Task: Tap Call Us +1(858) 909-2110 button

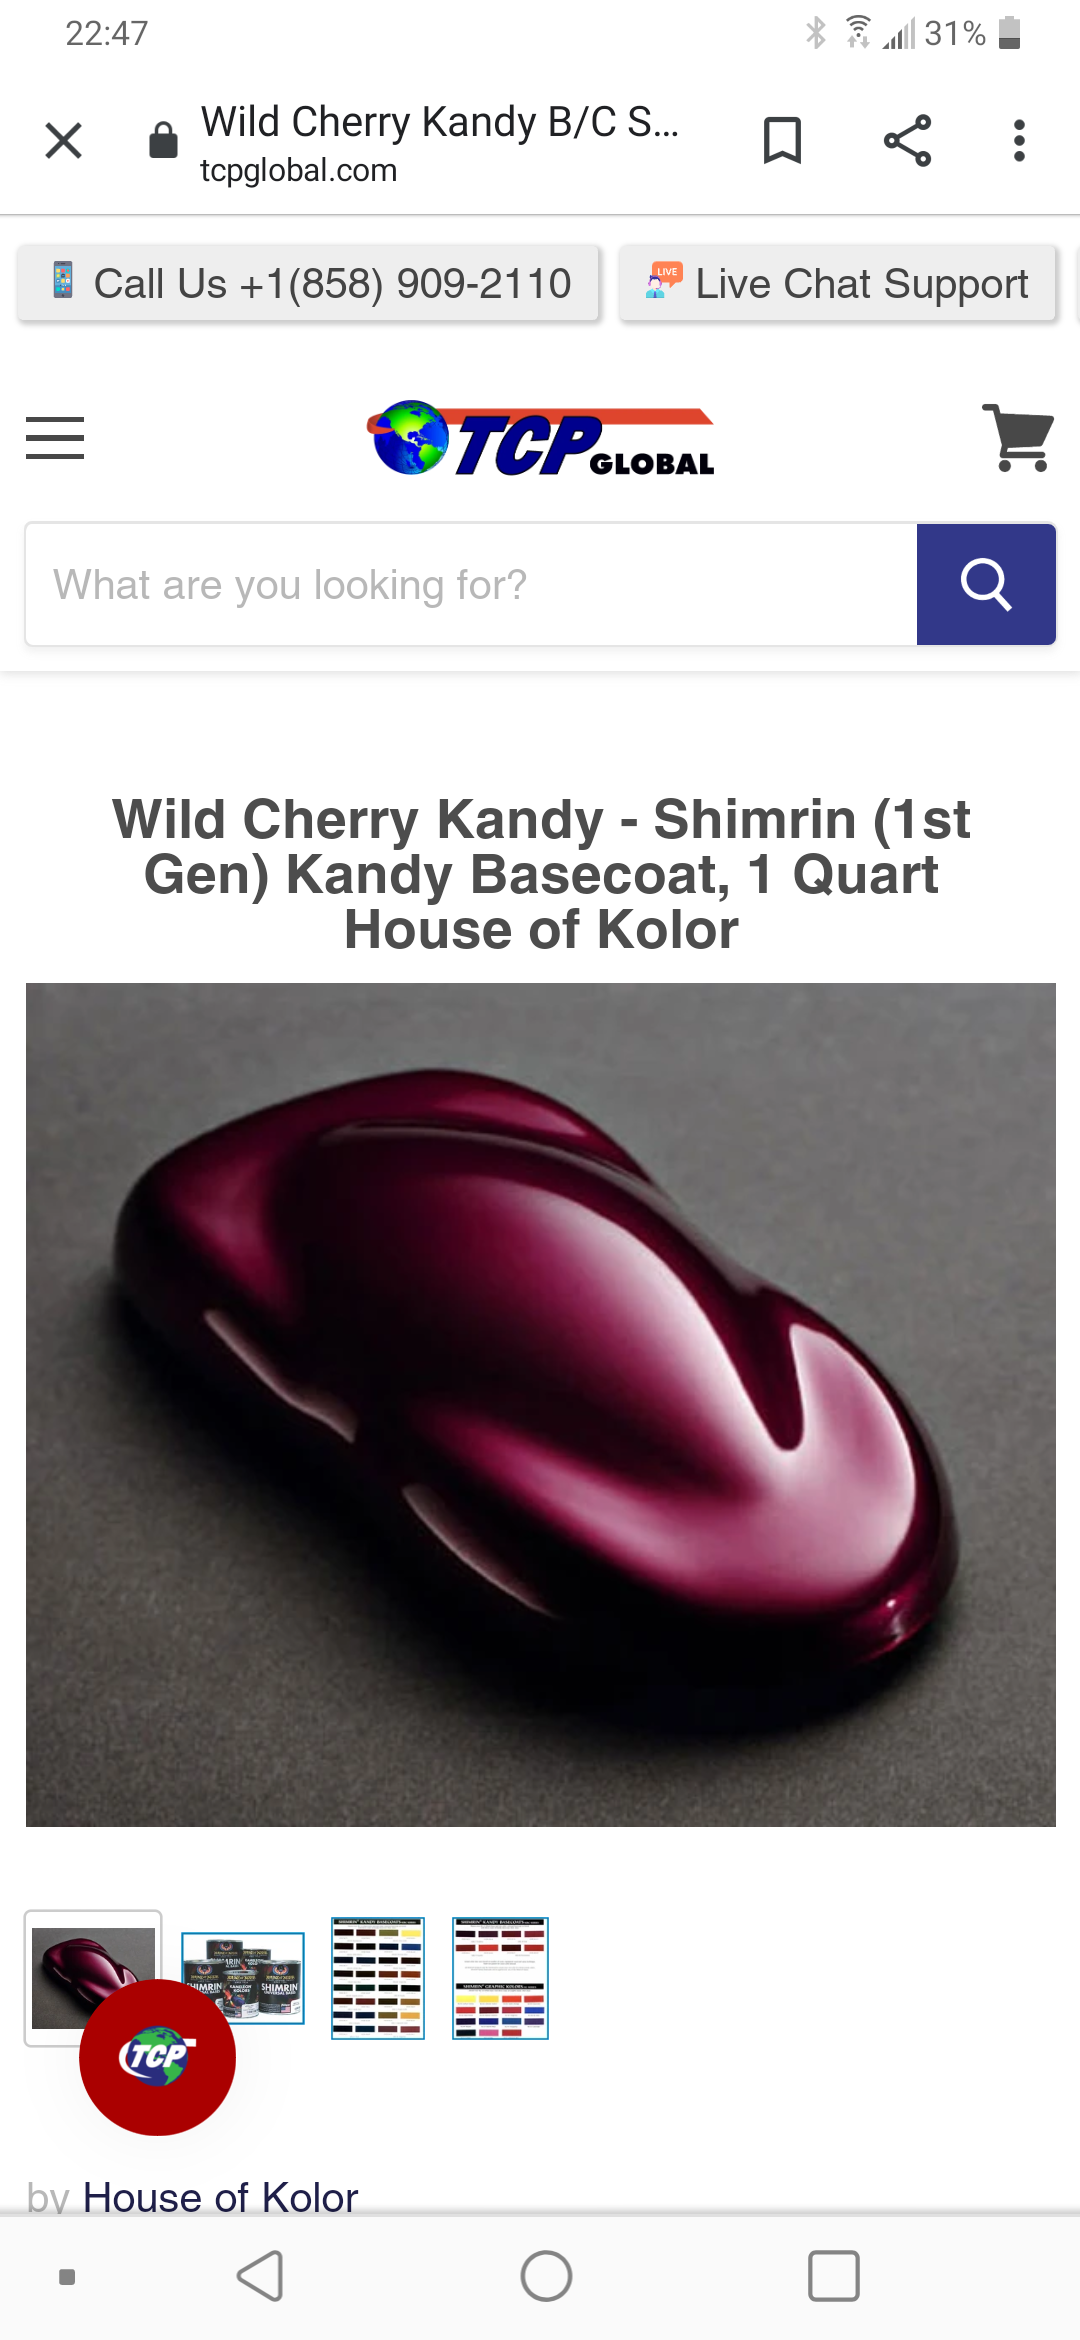Action: coord(309,284)
